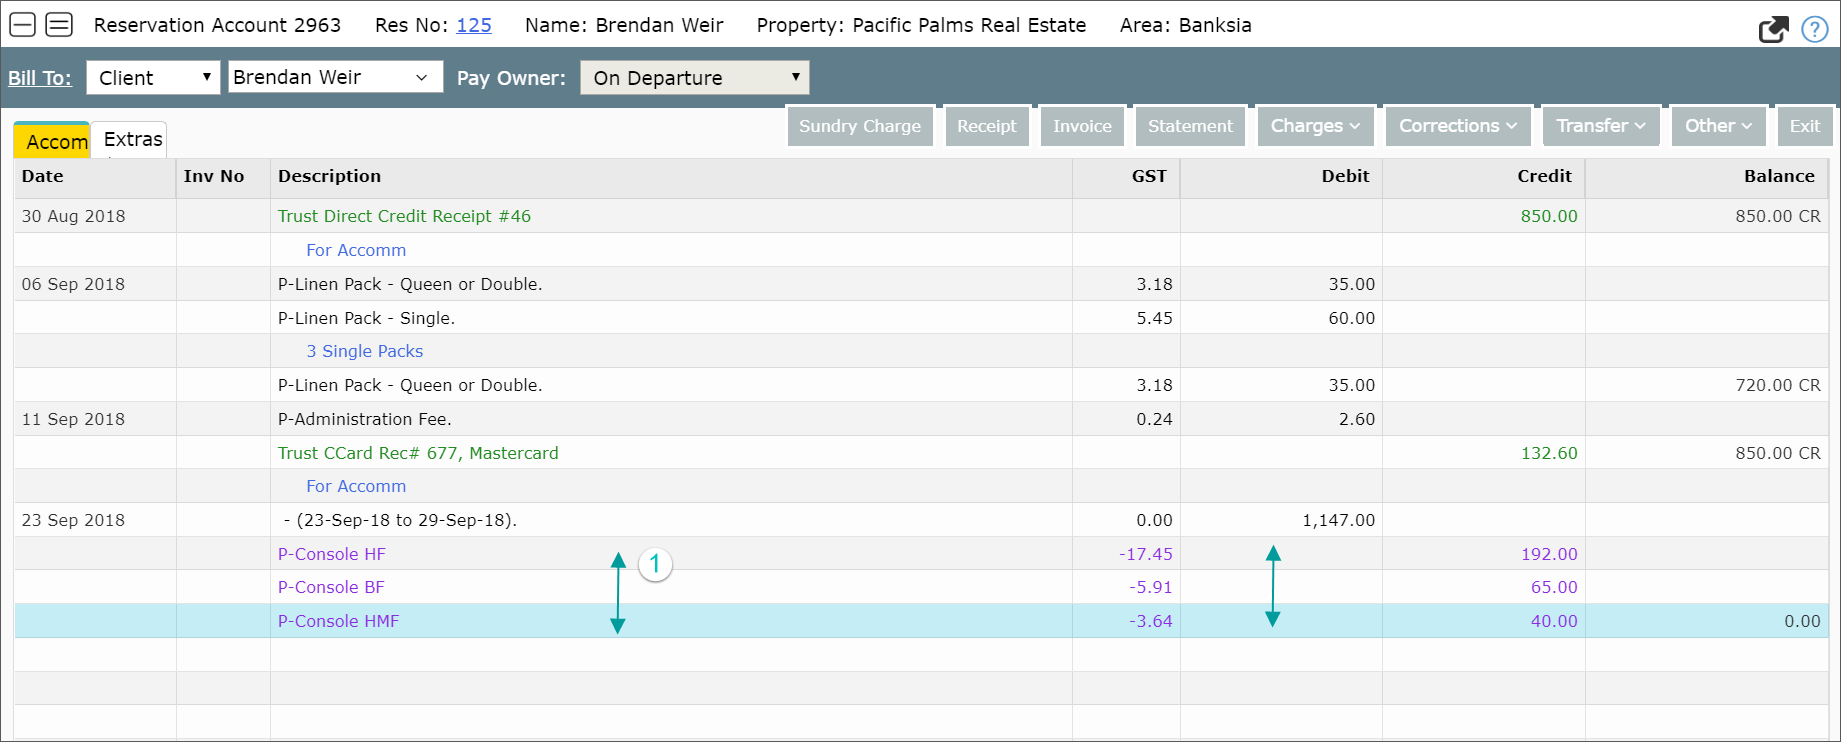Click the Receipt button

click(x=986, y=126)
